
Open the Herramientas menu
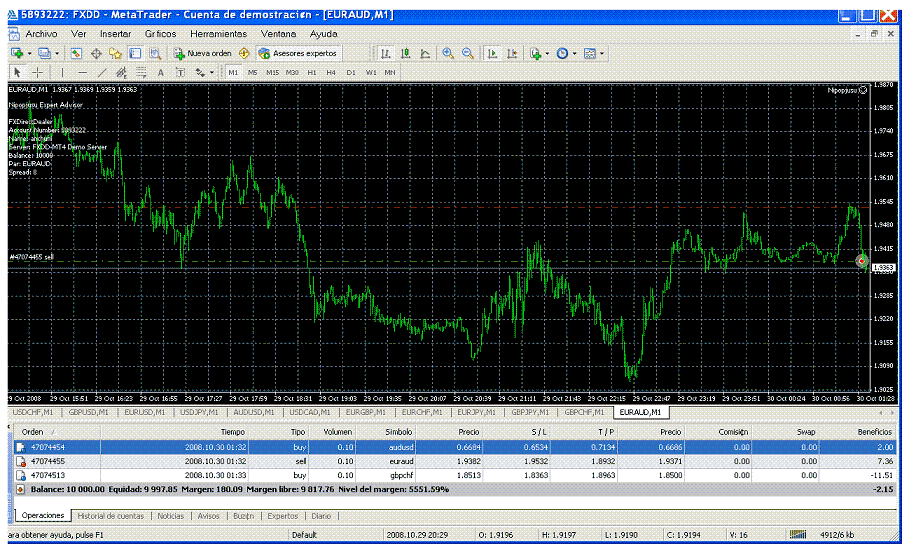(x=218, y=33)
